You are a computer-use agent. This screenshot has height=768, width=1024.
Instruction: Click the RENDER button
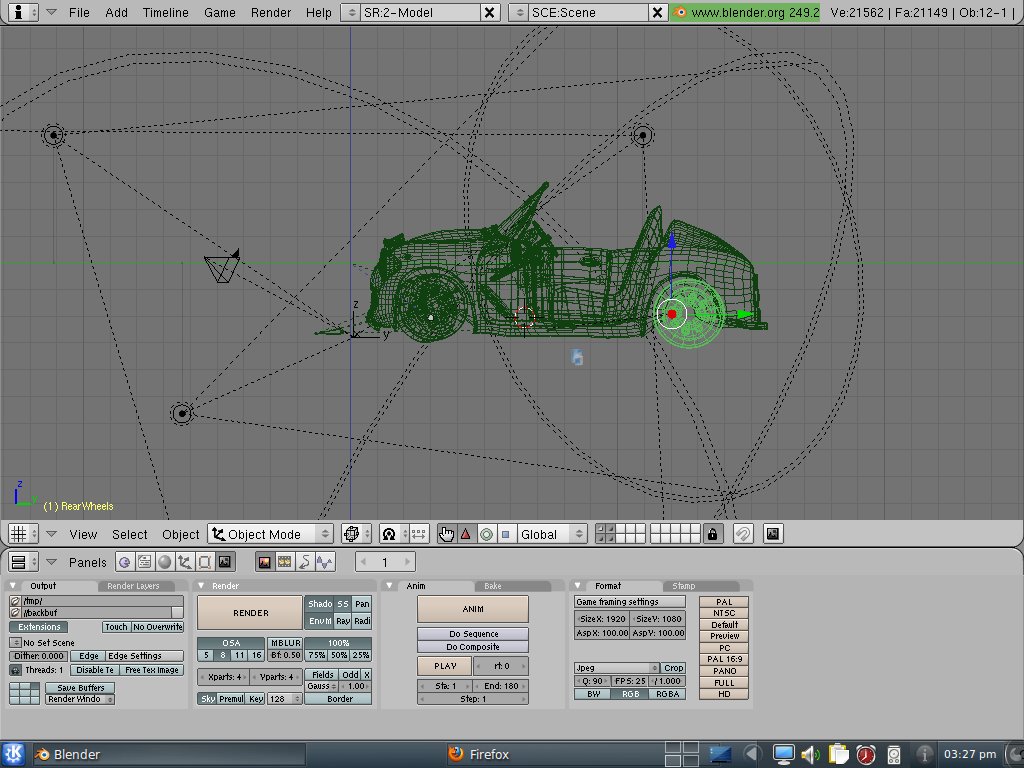point(250,613)
